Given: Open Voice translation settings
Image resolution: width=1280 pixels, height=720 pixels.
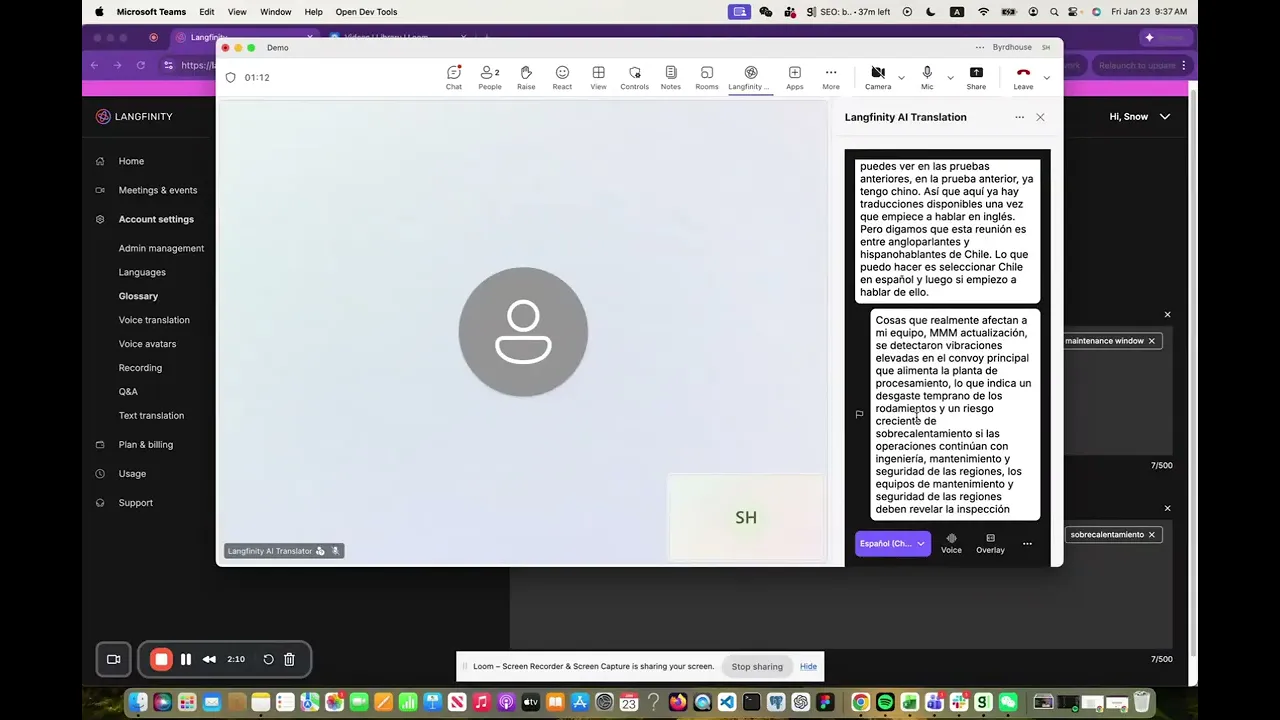Looking at the screenshot, I should coord(154,320).
